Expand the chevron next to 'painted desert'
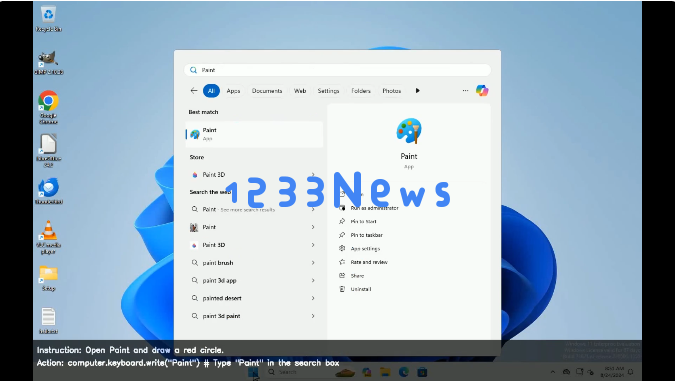The width and height of the screenshot is (675, 381). (313, 298)
